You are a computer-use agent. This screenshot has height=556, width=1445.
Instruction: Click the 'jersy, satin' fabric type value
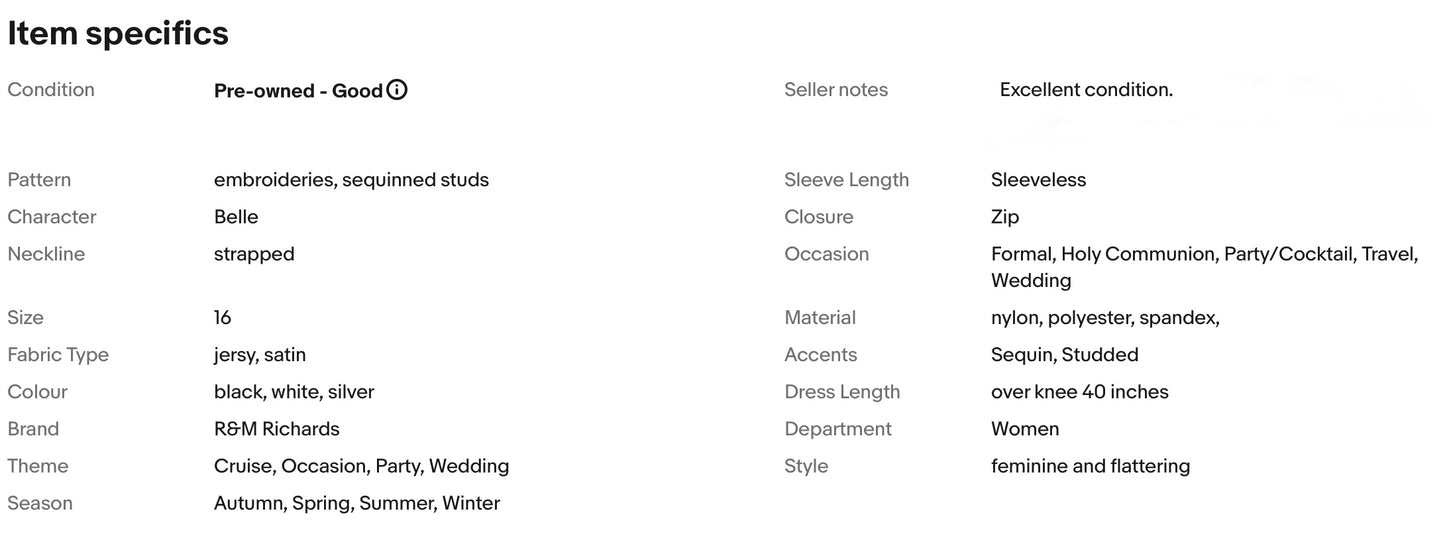coord(260,355)
